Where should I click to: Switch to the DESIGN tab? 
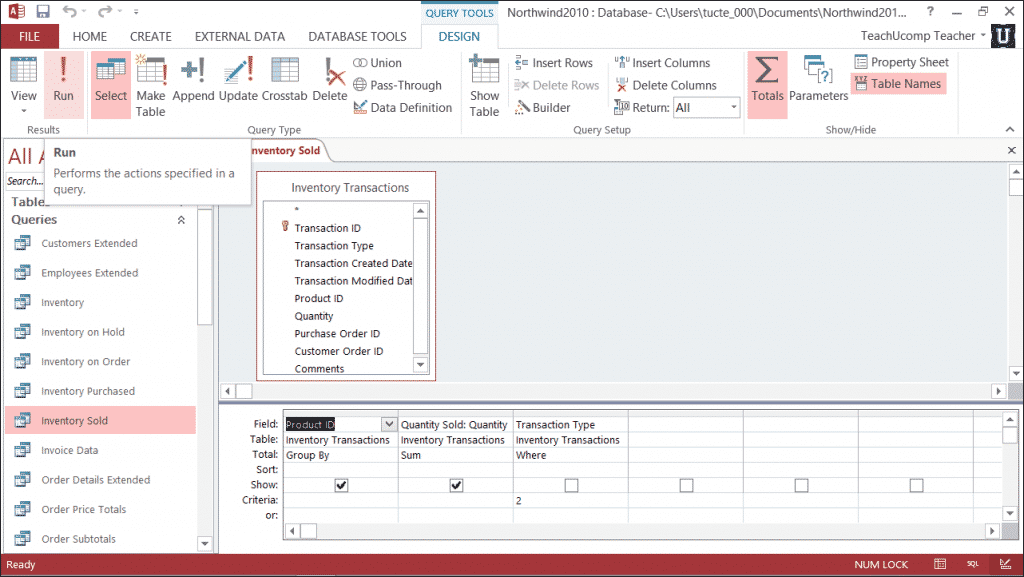458,37
